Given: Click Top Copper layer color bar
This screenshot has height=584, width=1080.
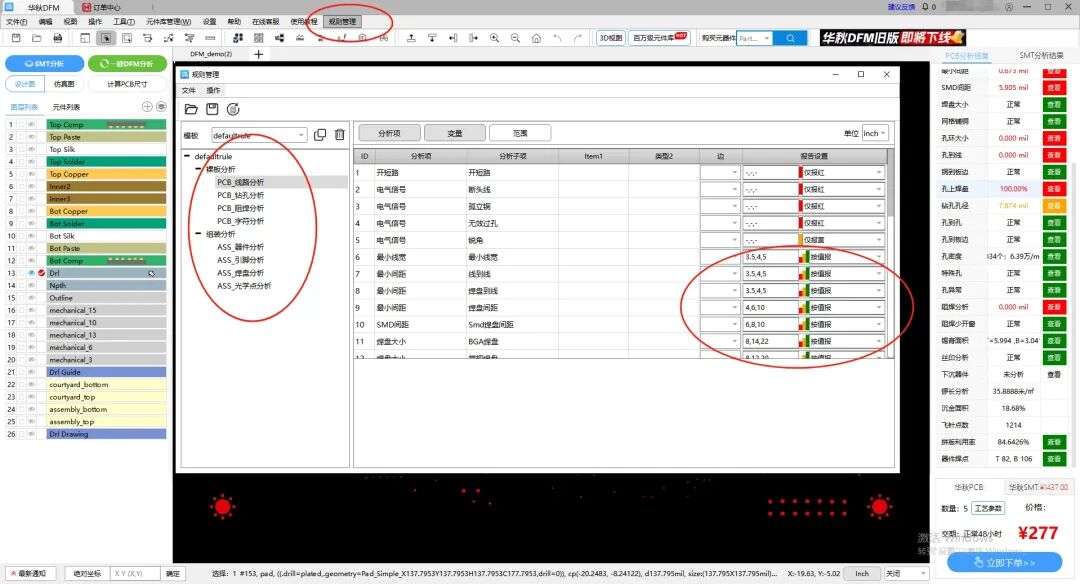Looking at the screenshot, I should tap(106, 174).
